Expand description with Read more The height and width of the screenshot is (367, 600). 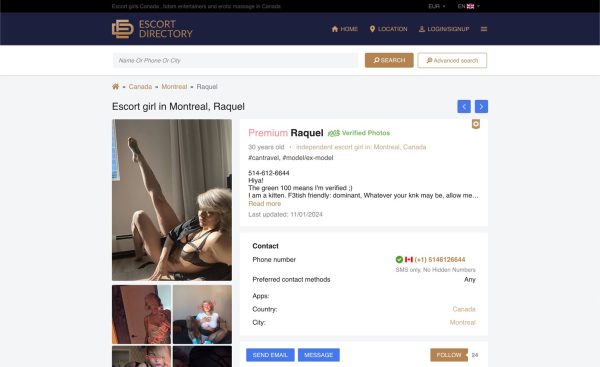click(x=264, y=204)
